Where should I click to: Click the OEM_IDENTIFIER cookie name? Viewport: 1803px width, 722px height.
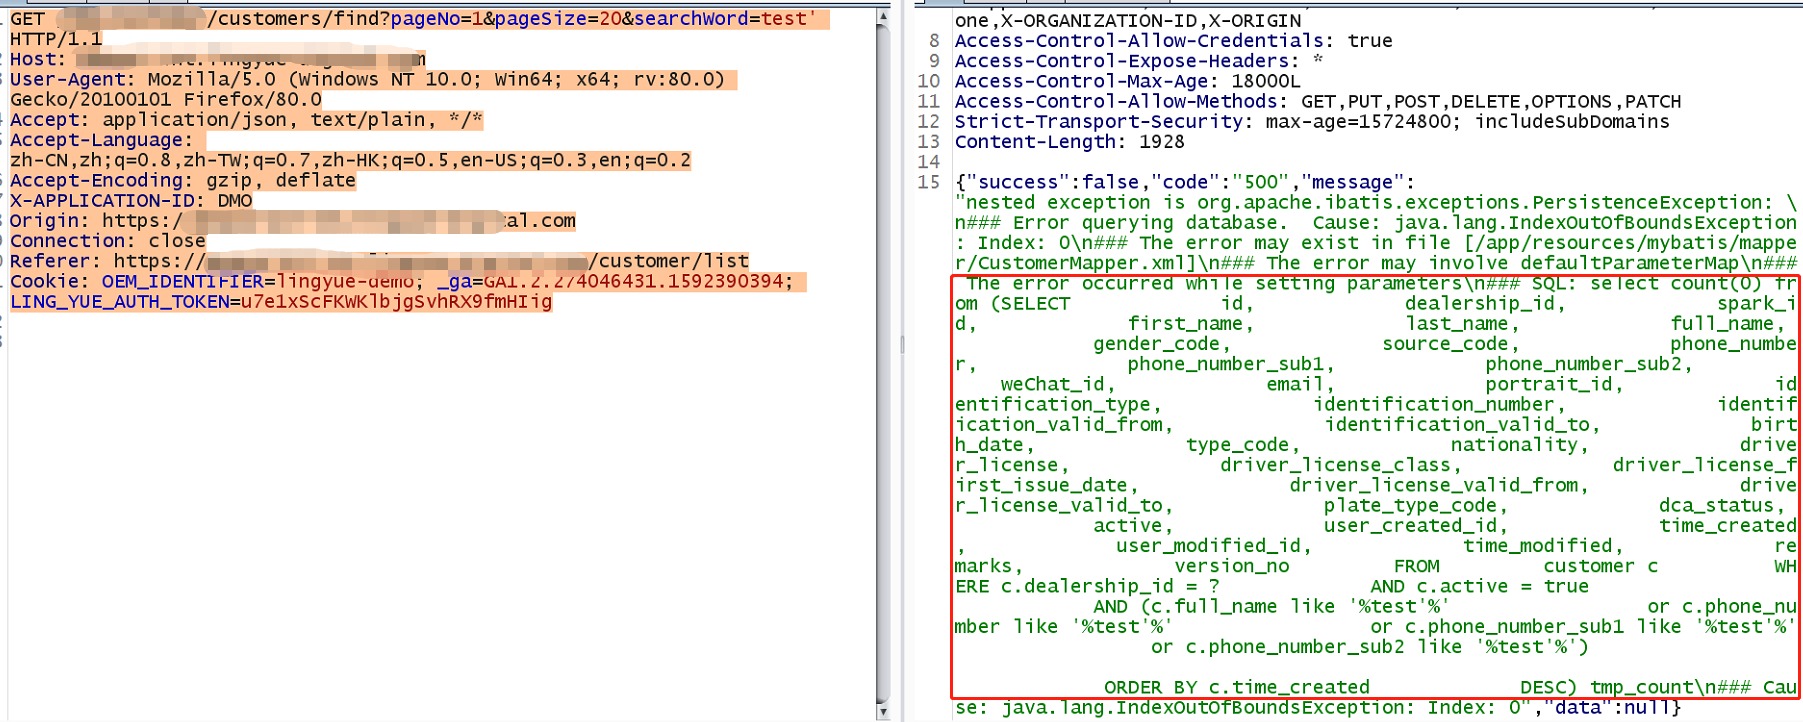pyautogui.click(x=182, y=282)
